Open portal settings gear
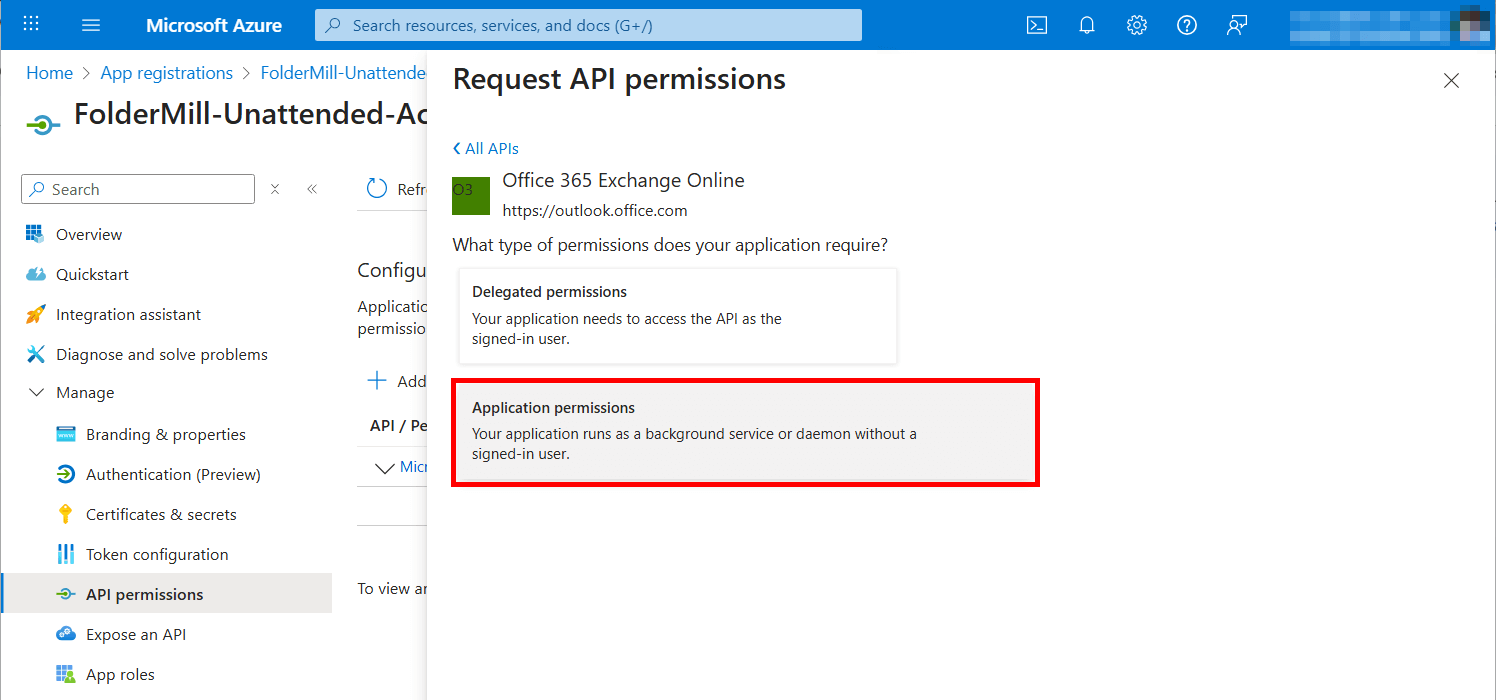The width and height of the screenshot is (1496, 700). (x=1137, y=25)
